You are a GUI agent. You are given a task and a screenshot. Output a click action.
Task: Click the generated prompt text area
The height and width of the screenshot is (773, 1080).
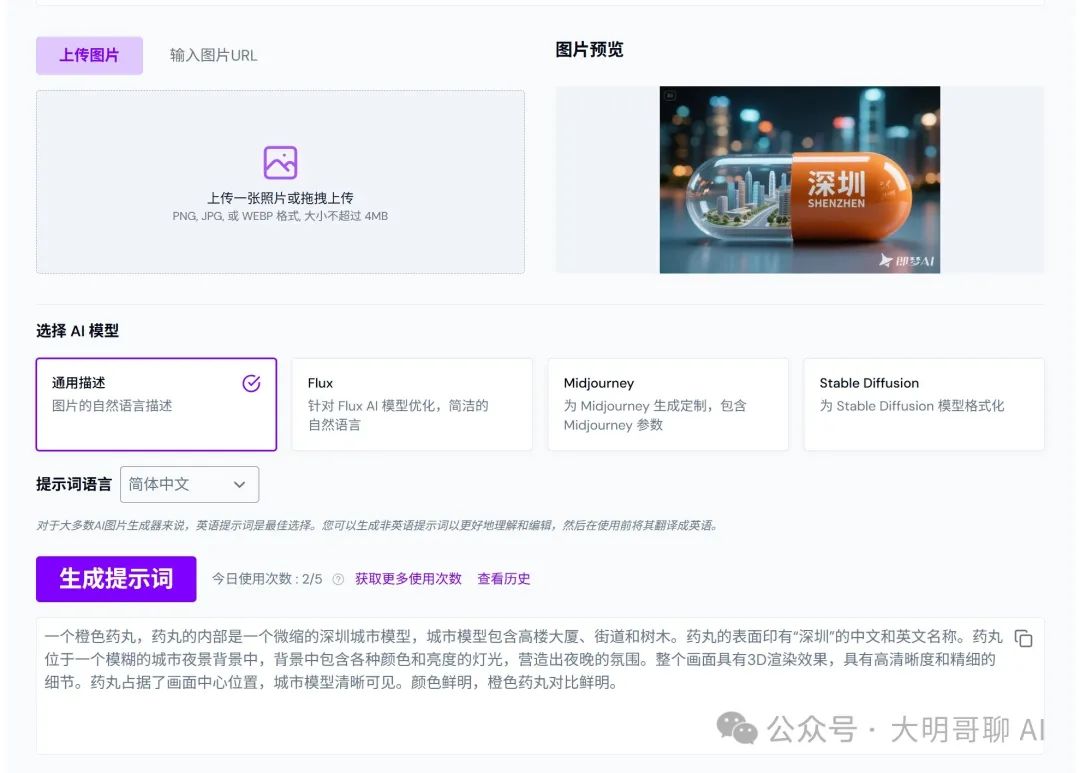540,686
